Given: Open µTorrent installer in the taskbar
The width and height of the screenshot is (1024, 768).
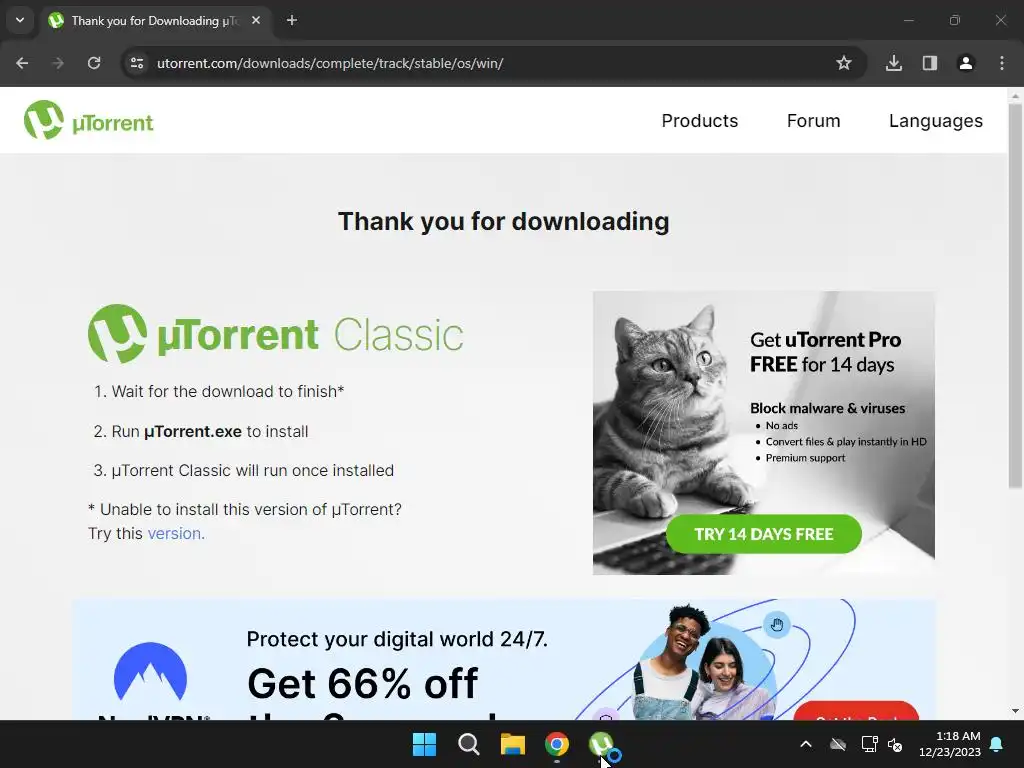Looking at the screenshot, I should (601, 744).
